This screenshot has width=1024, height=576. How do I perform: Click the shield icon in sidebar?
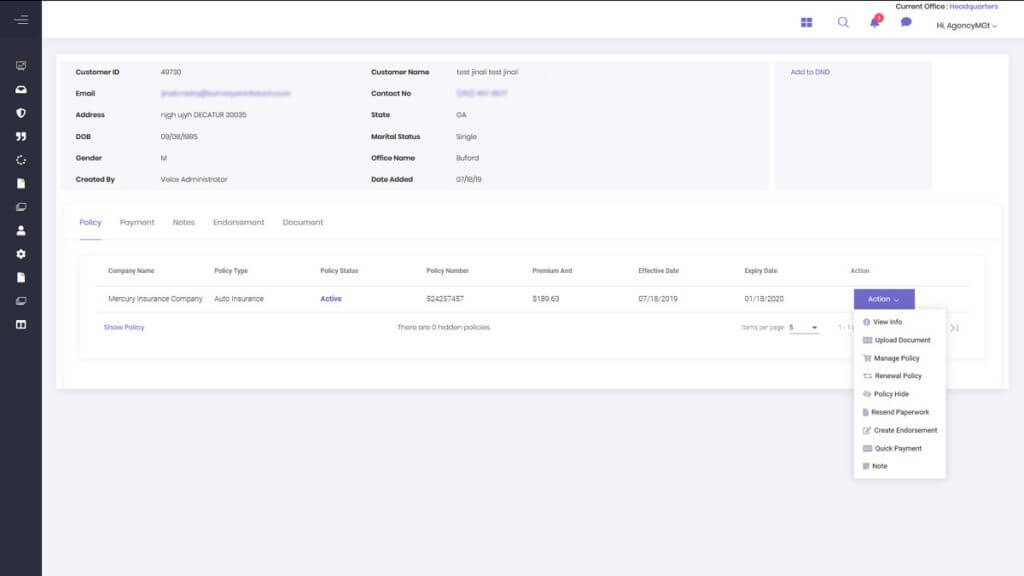tap(21, 112)
